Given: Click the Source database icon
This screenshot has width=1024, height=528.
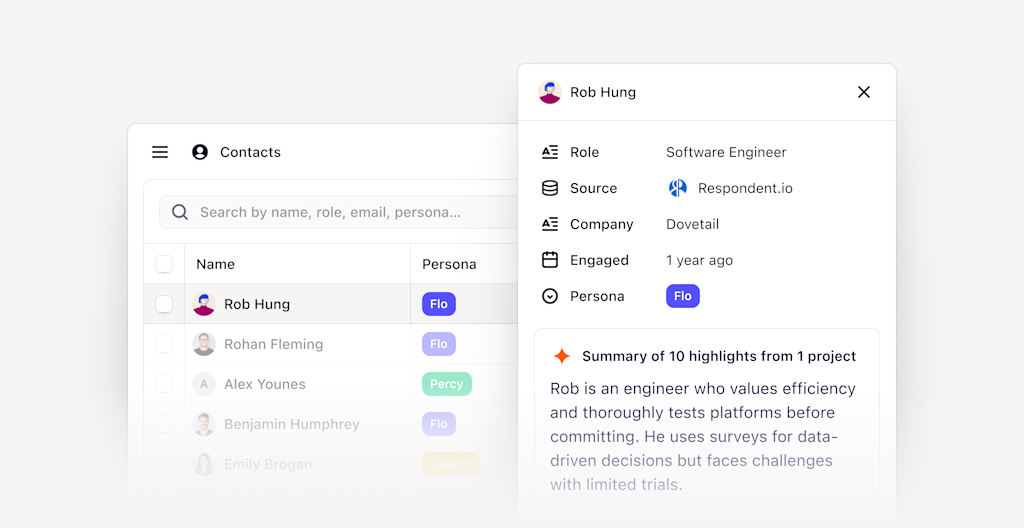Looking at the screenshot, I should point(550,188).
